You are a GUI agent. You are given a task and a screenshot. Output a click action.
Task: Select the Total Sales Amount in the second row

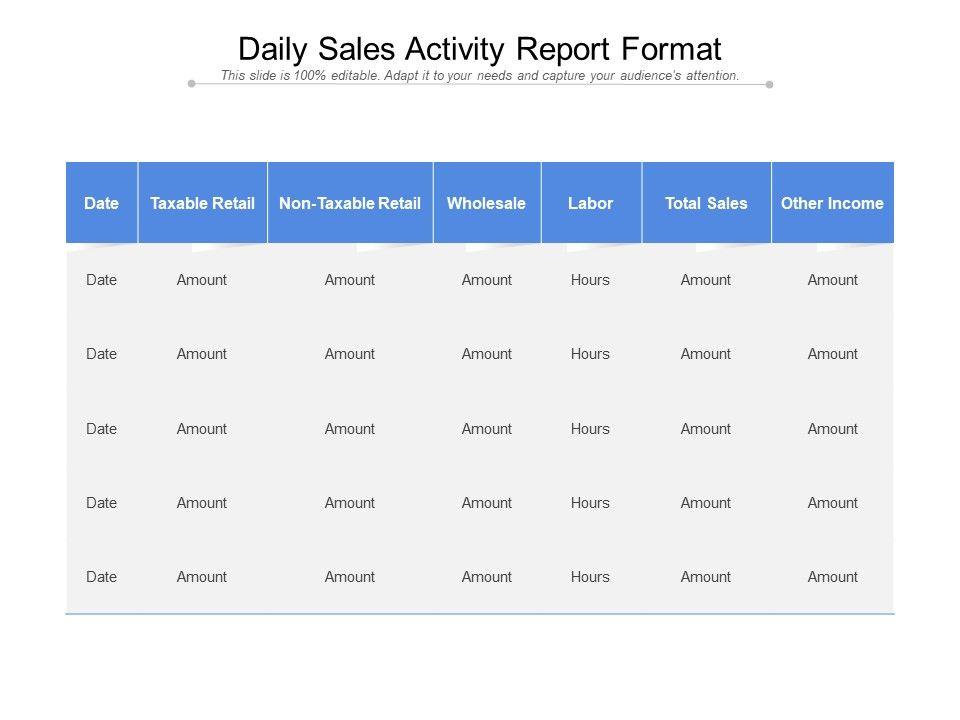706,354
